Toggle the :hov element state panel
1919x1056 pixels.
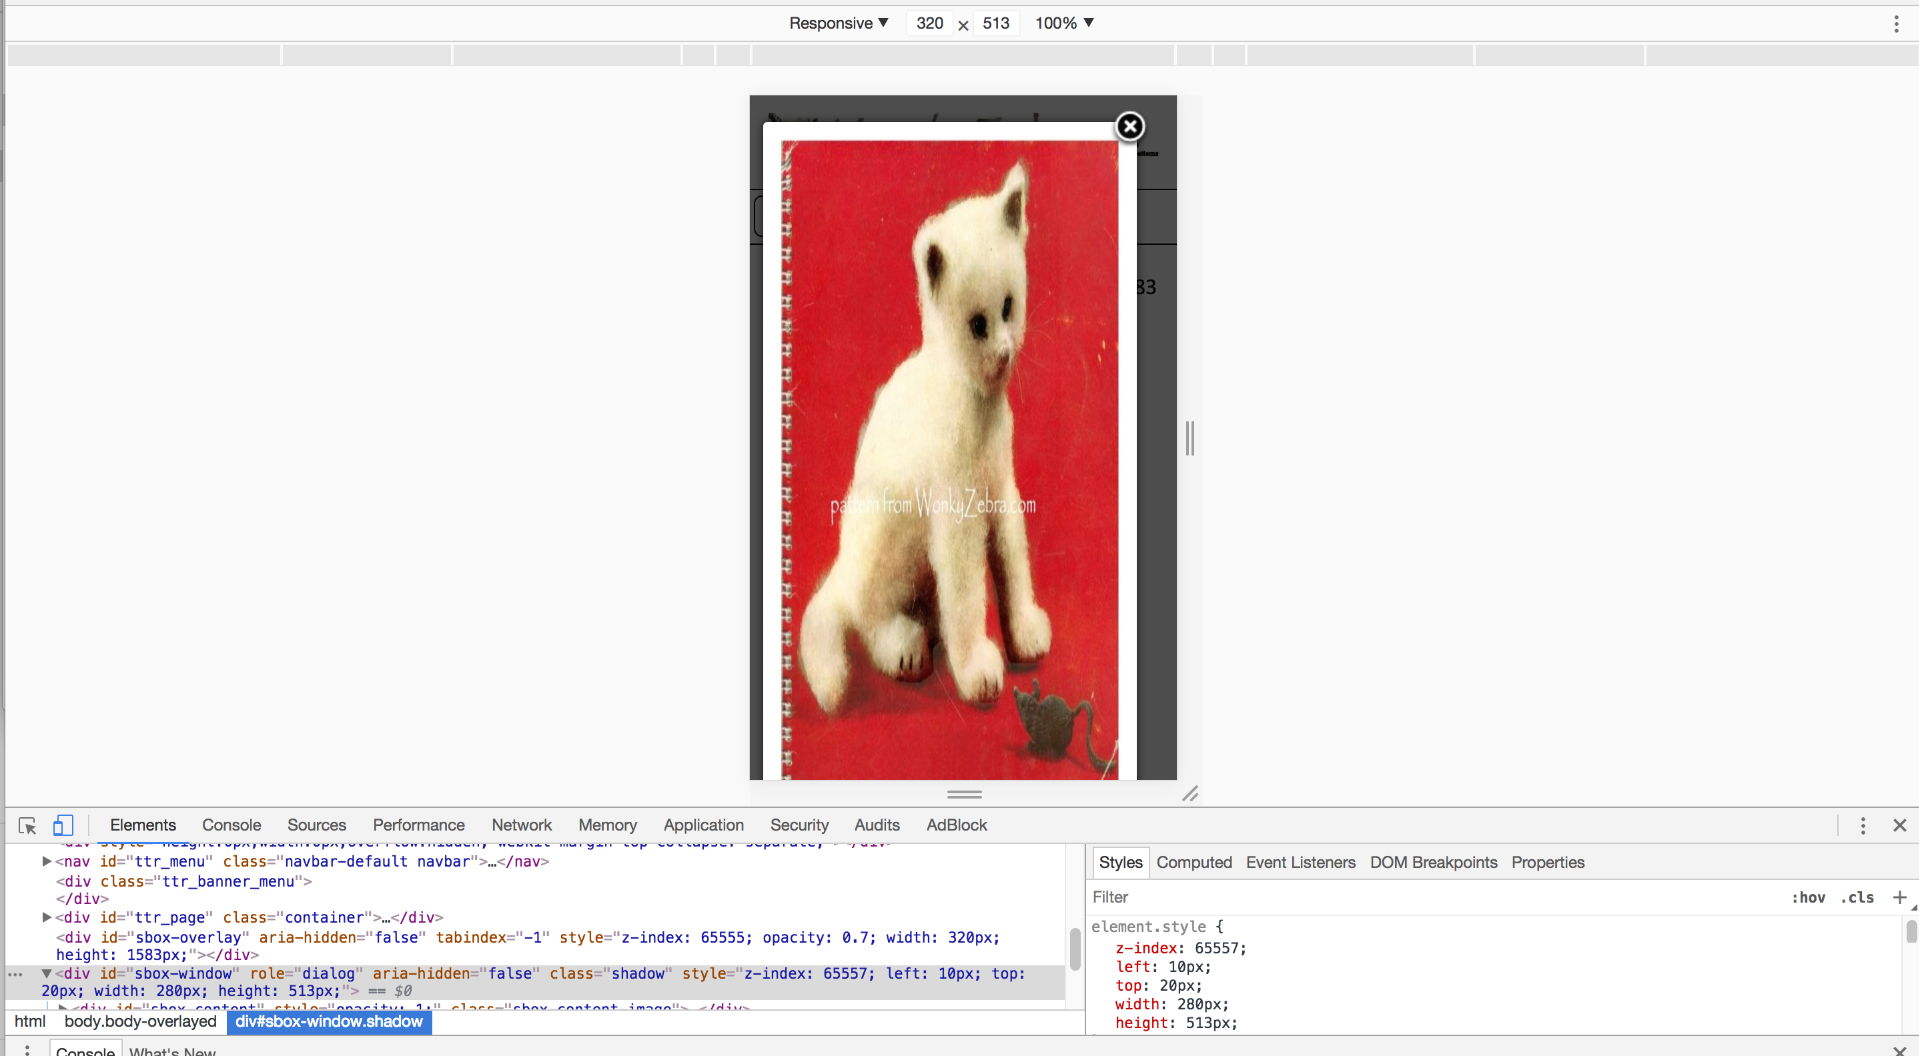1807,897
